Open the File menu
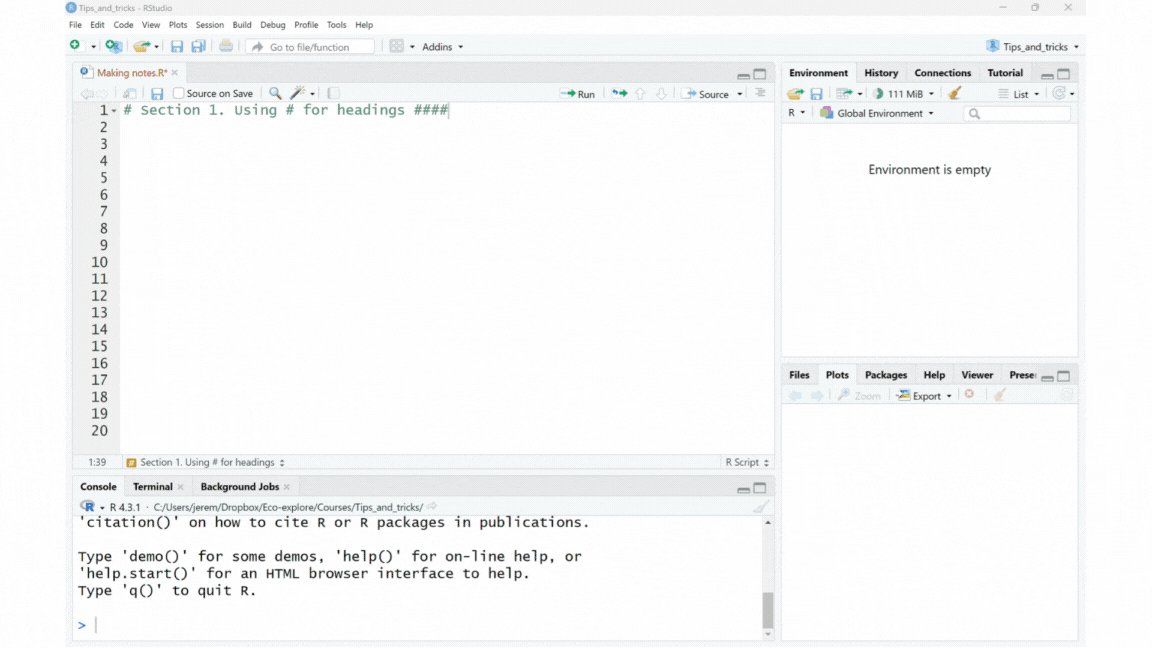 click(x=75, y=25)
